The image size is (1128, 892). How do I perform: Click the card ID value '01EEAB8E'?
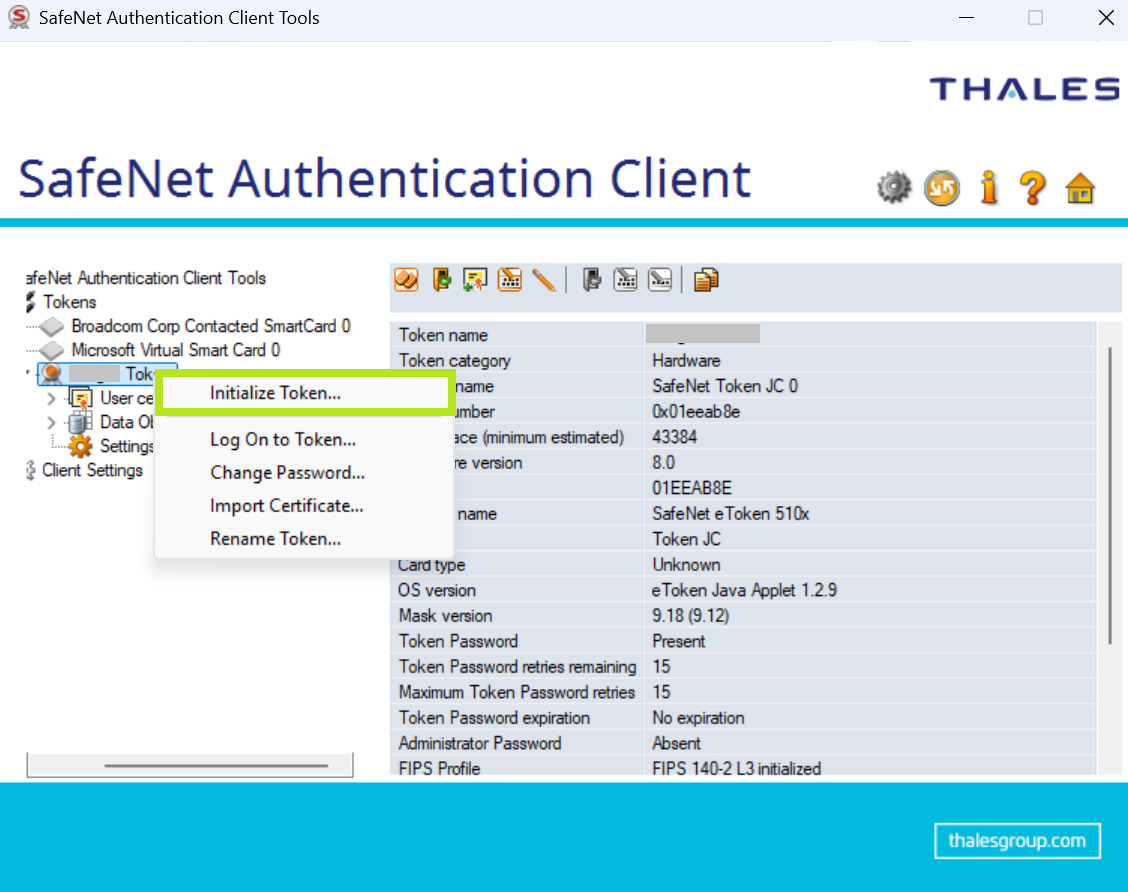point(691,488)
